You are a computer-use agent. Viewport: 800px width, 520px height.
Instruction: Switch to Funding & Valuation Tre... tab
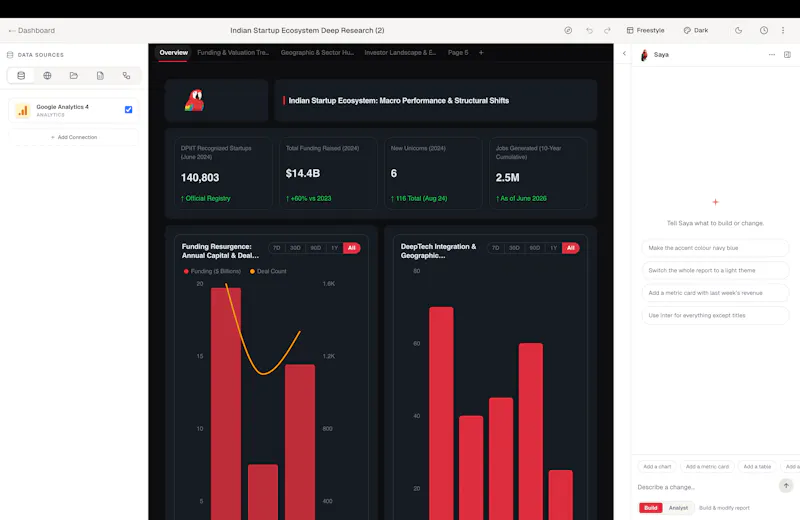pyautogui.click(x=233, y=53)
